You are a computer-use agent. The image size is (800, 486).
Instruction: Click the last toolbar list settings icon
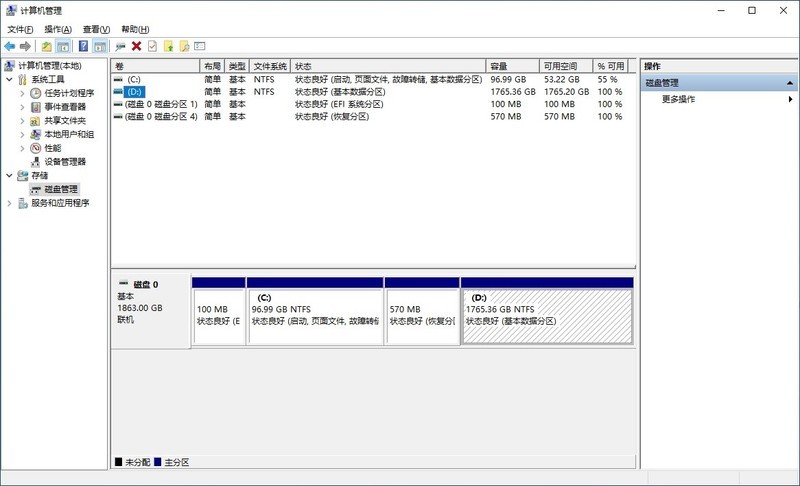coord(200,46)
